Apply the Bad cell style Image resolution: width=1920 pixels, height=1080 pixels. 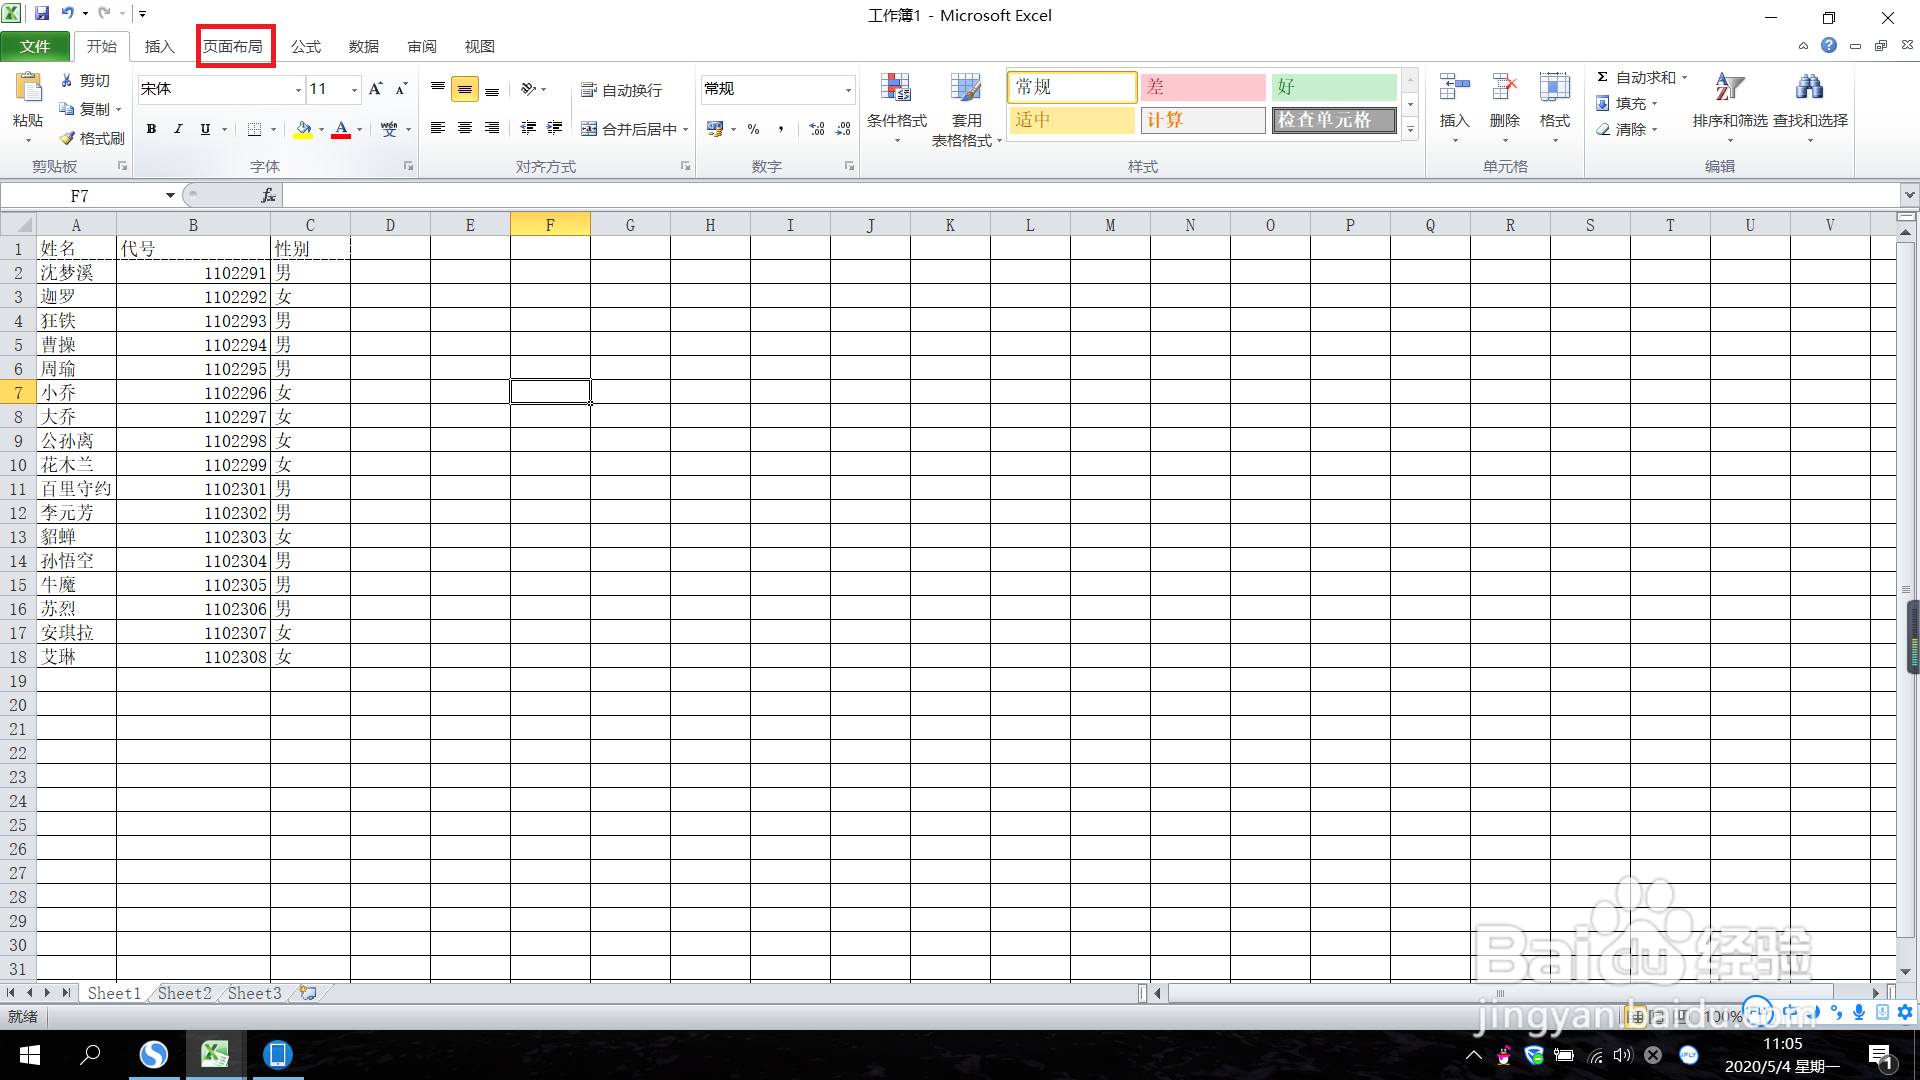pos(1202,88)
